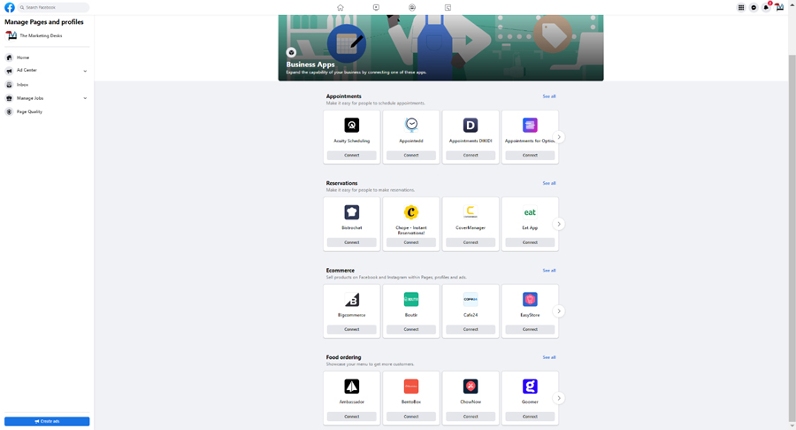Click the Appointedd clock icon

(x=411, y=125)
